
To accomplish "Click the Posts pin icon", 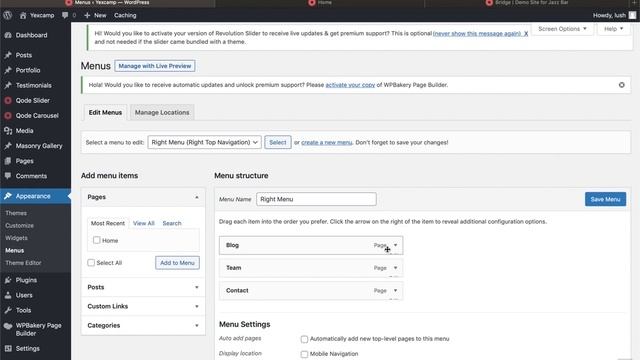I will (x=8, y=55).
